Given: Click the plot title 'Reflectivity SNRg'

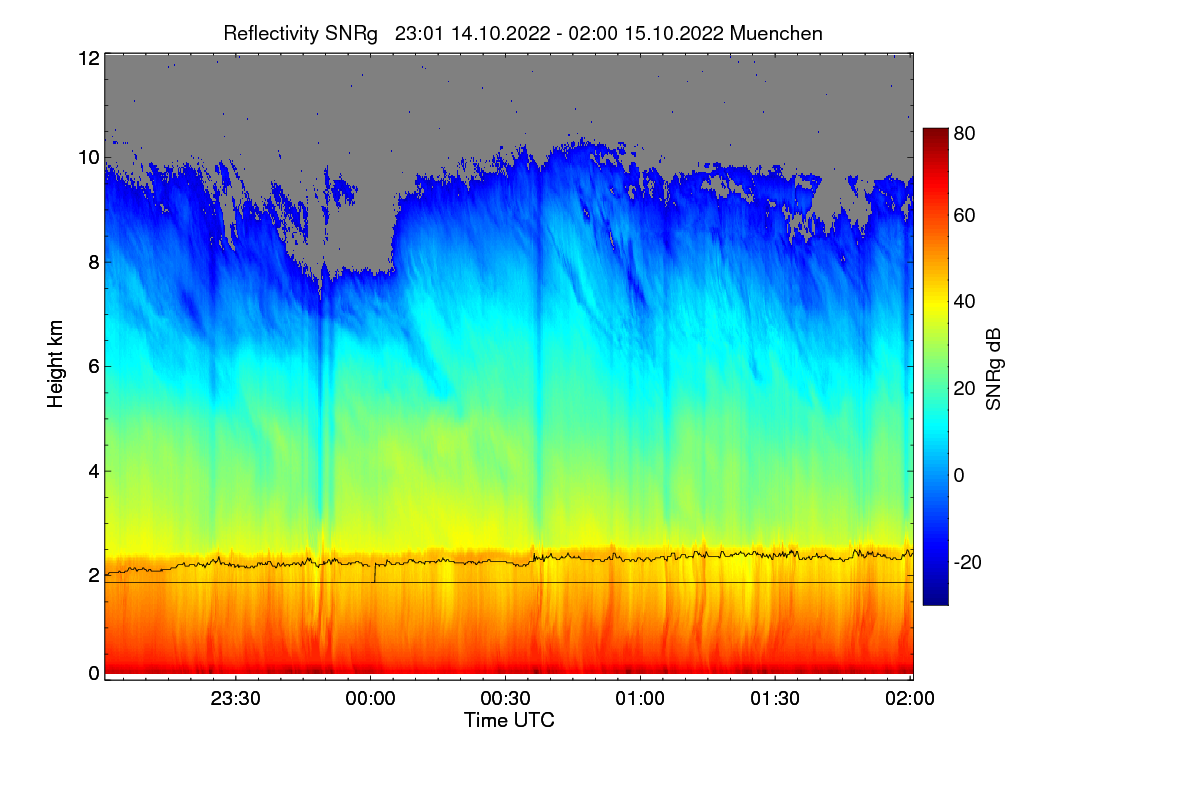Looking at the screenshot, I should [300, 33].
